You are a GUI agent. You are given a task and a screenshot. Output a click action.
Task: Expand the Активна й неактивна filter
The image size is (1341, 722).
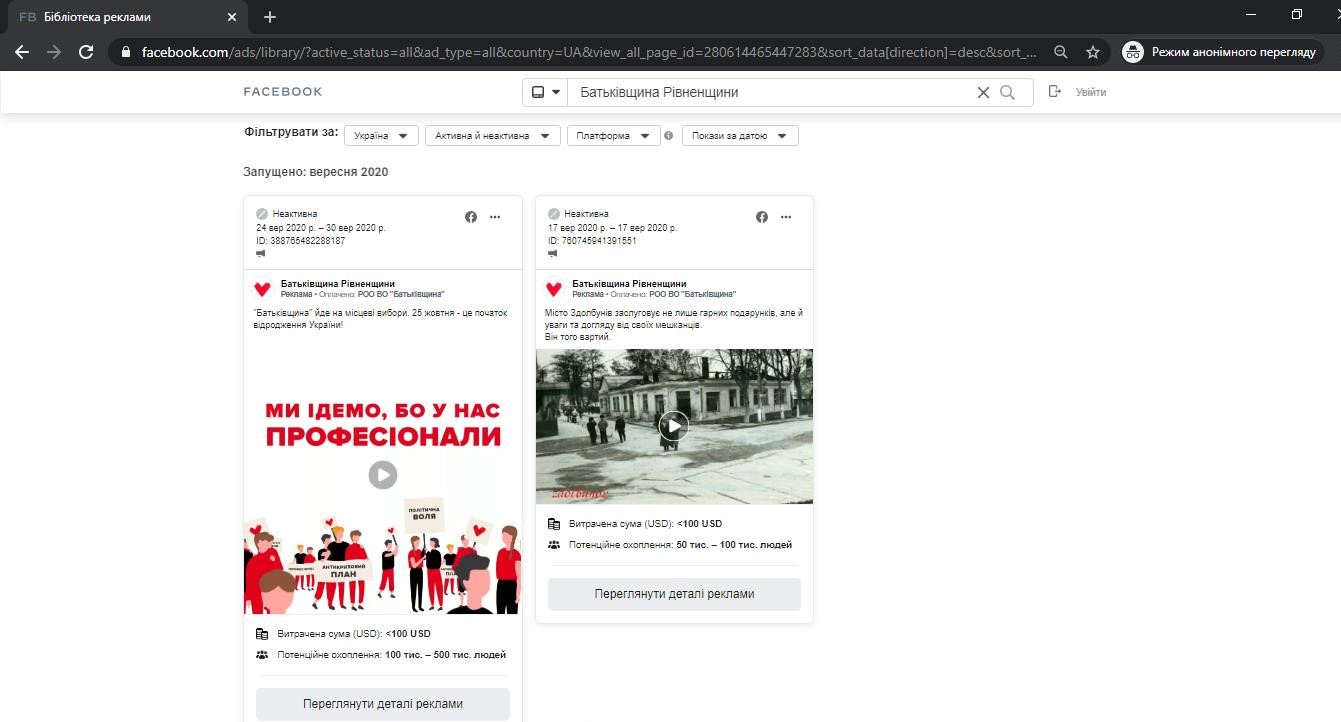(x=492, y=136)
